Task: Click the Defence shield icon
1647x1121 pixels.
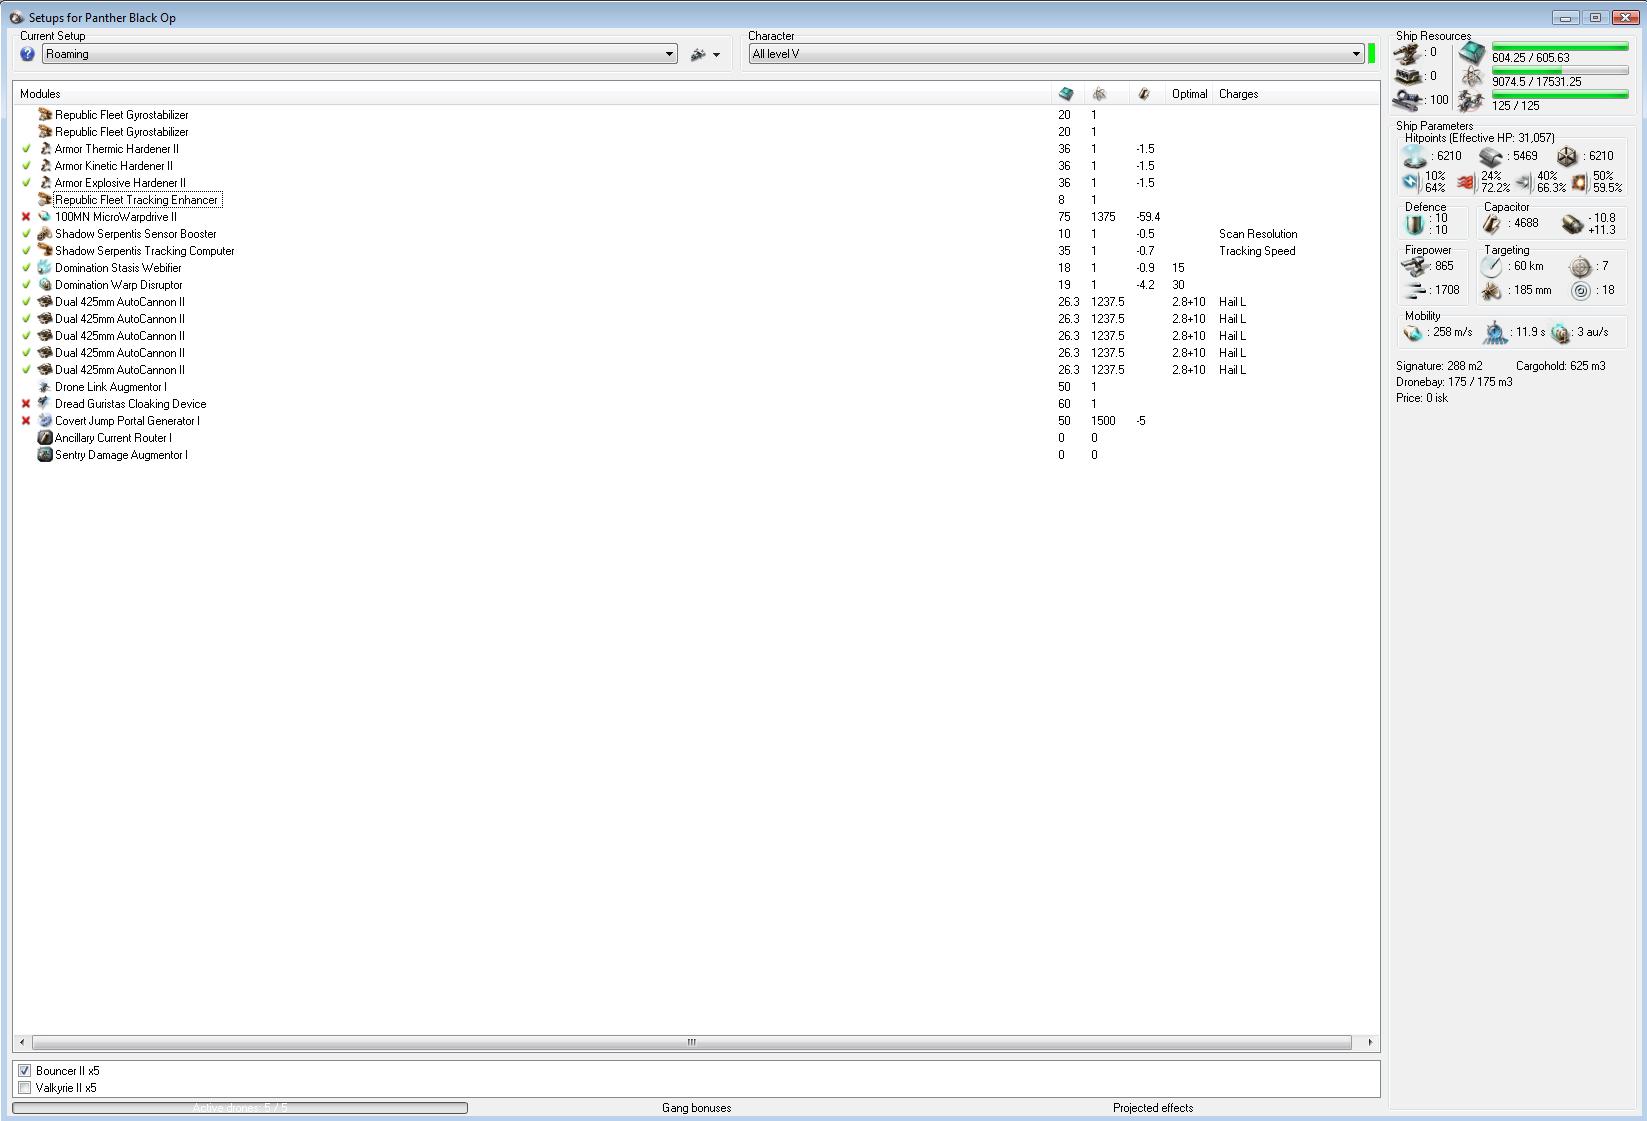Action: pyautogui.click(x=1415, y=224)
